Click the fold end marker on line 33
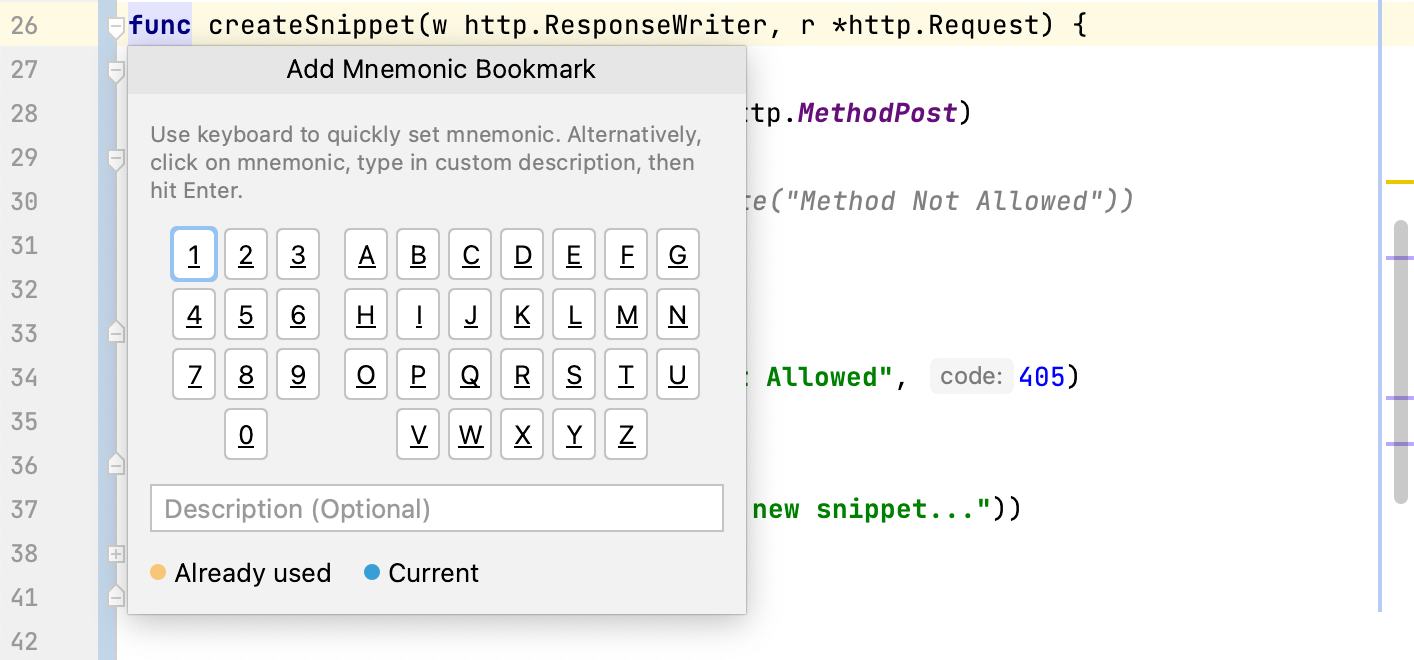Viewport: 1414px width, 660px height. coord(116,333)
